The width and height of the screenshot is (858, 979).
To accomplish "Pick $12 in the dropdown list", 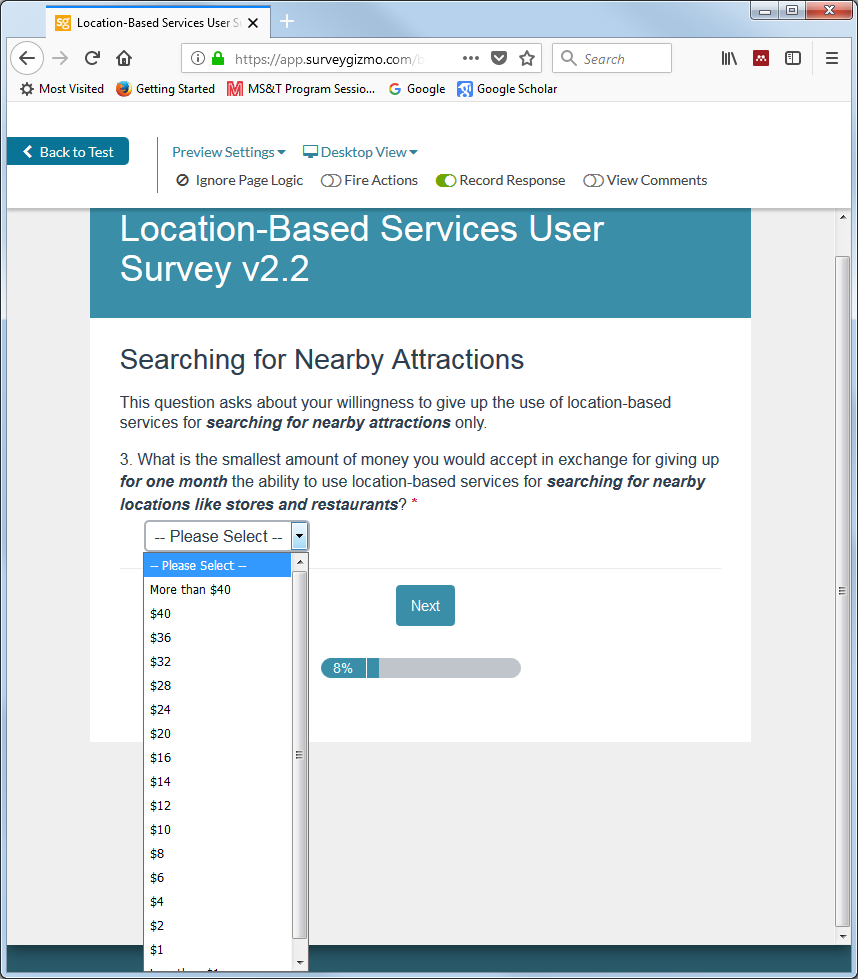I will point(217,806).
